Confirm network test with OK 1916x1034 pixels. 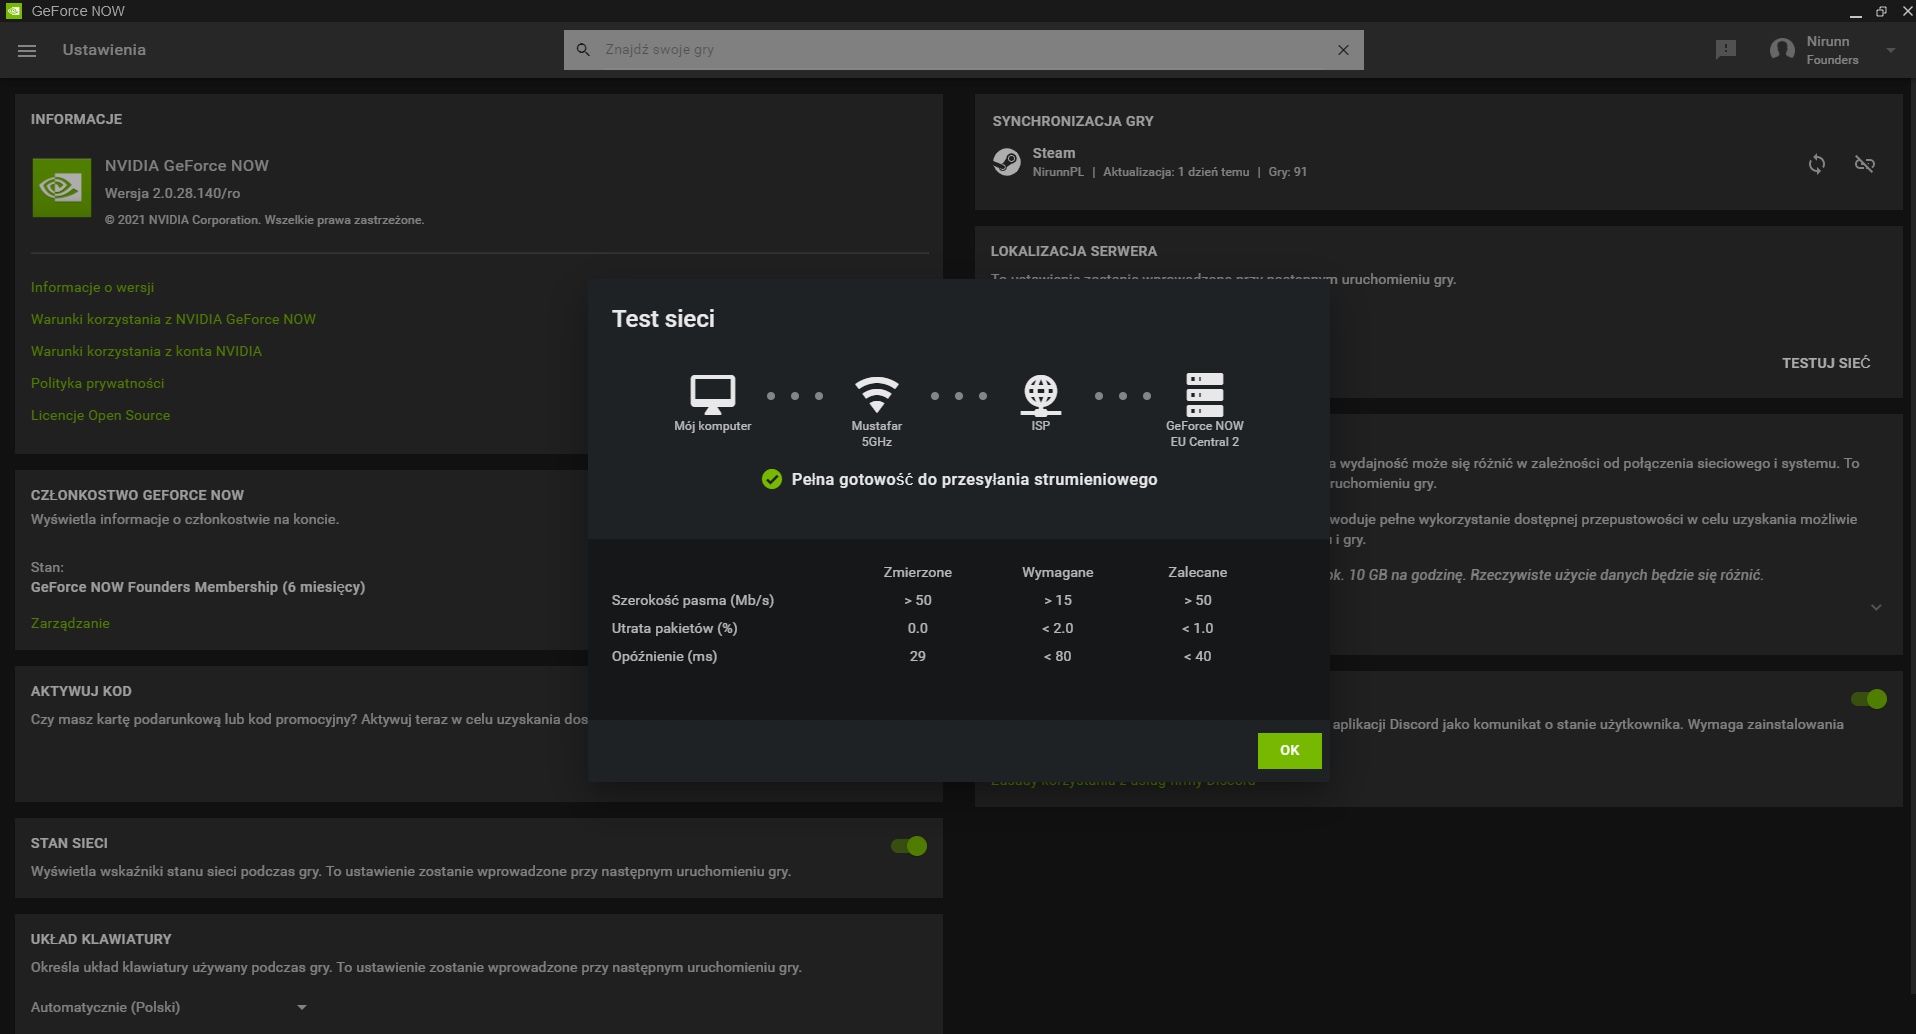(1289, 750)
